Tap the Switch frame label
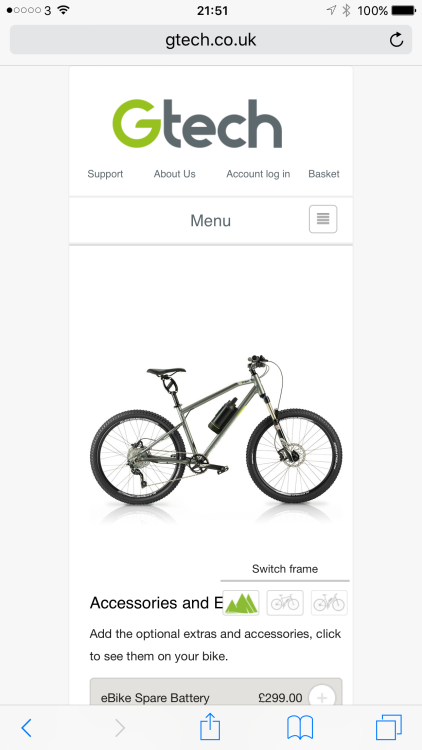The image size is (422, 750). pos(285,569)
